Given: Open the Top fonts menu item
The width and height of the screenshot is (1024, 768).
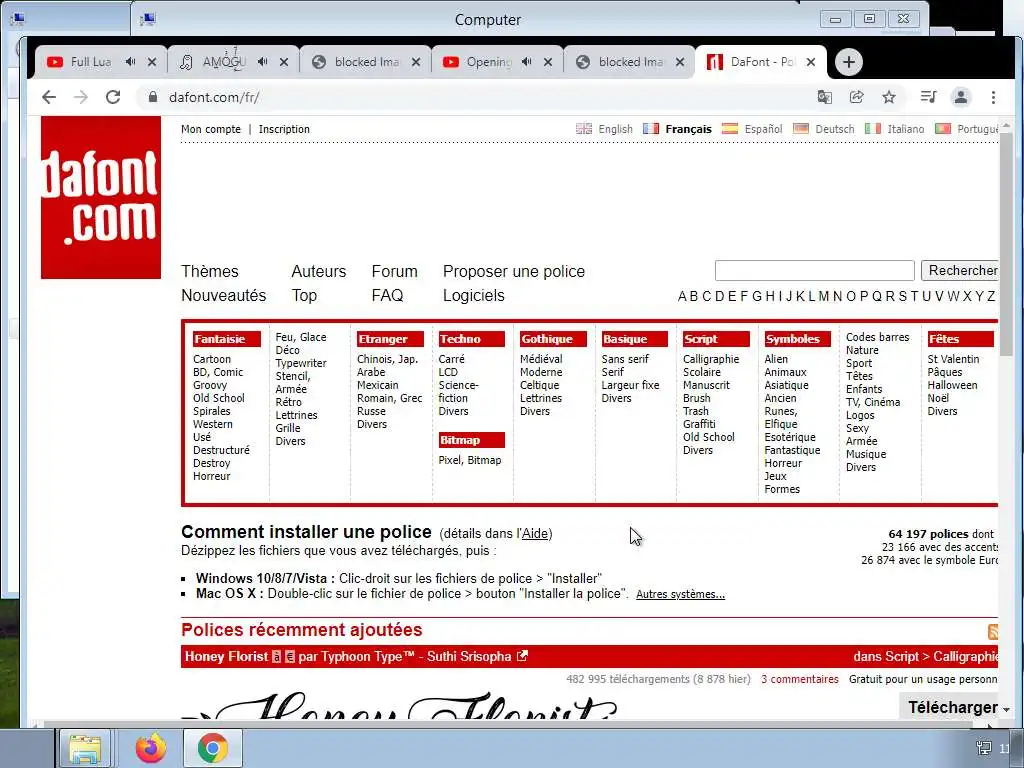Looking at the screenshot, I should [x=304, y=295].
